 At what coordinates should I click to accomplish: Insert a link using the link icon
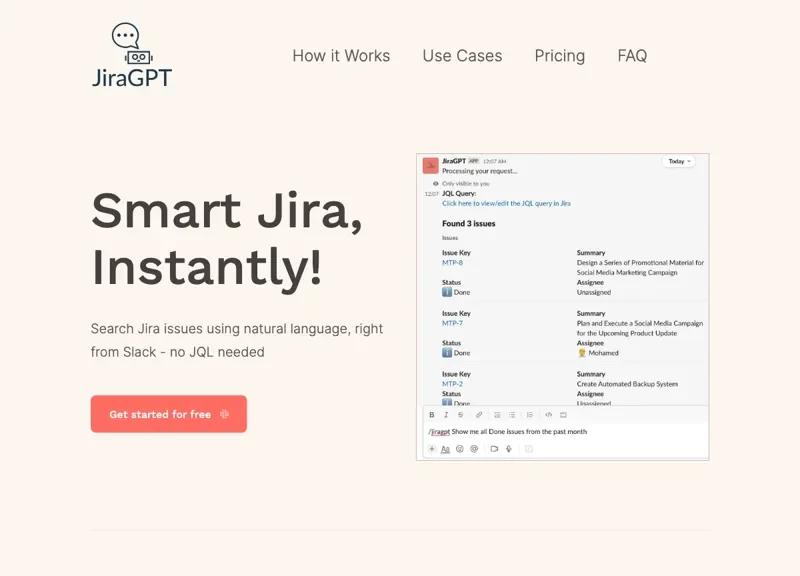[480, 414]
